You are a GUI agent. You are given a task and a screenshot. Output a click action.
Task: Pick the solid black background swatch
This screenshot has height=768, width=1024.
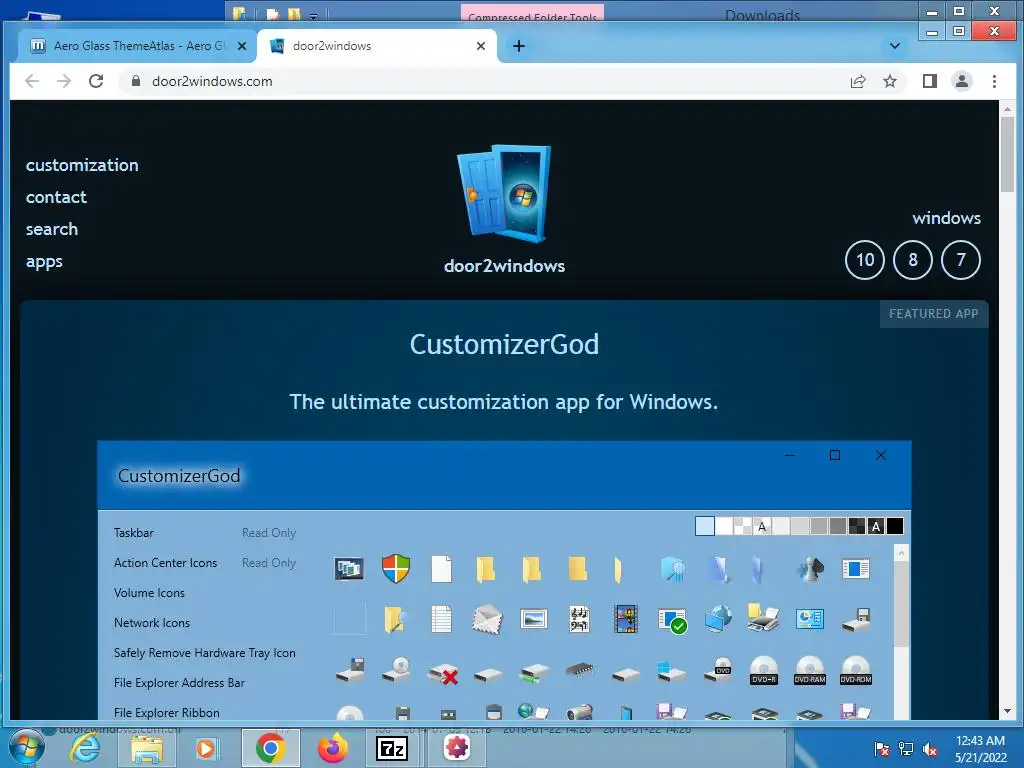click(x=895, y=526)
